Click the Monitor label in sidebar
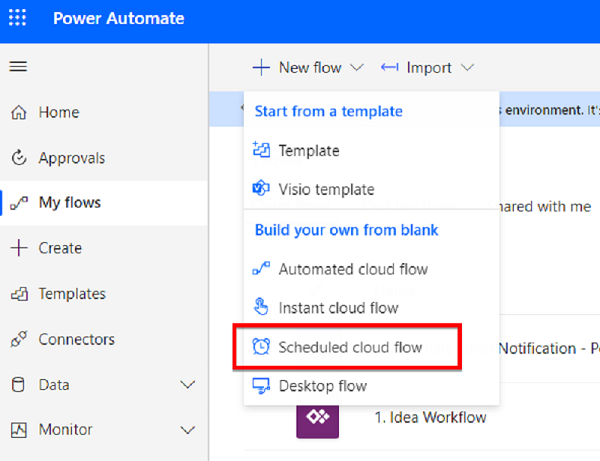Viewport: 600px width, 461px height. point(65,430)
